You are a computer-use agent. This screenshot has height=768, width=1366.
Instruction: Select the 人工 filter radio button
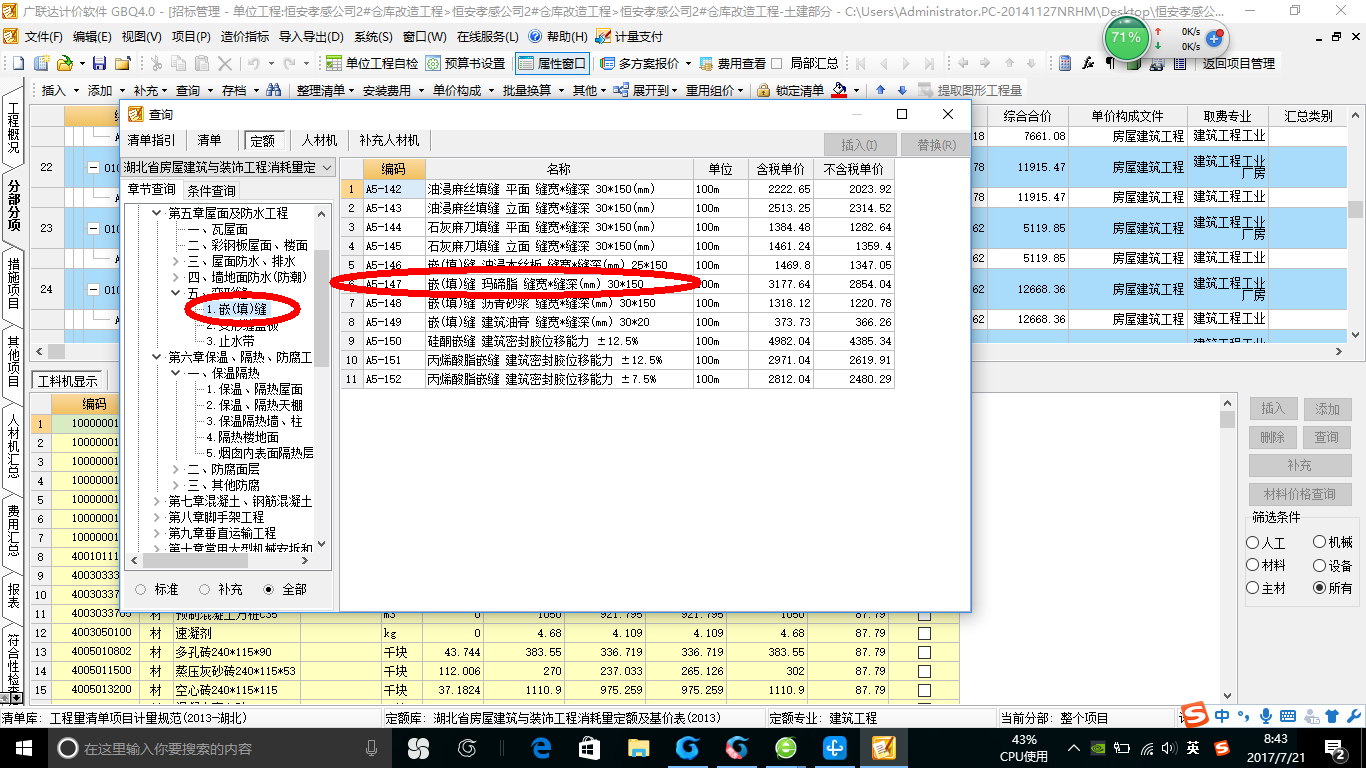click(x=1253, y=543)
